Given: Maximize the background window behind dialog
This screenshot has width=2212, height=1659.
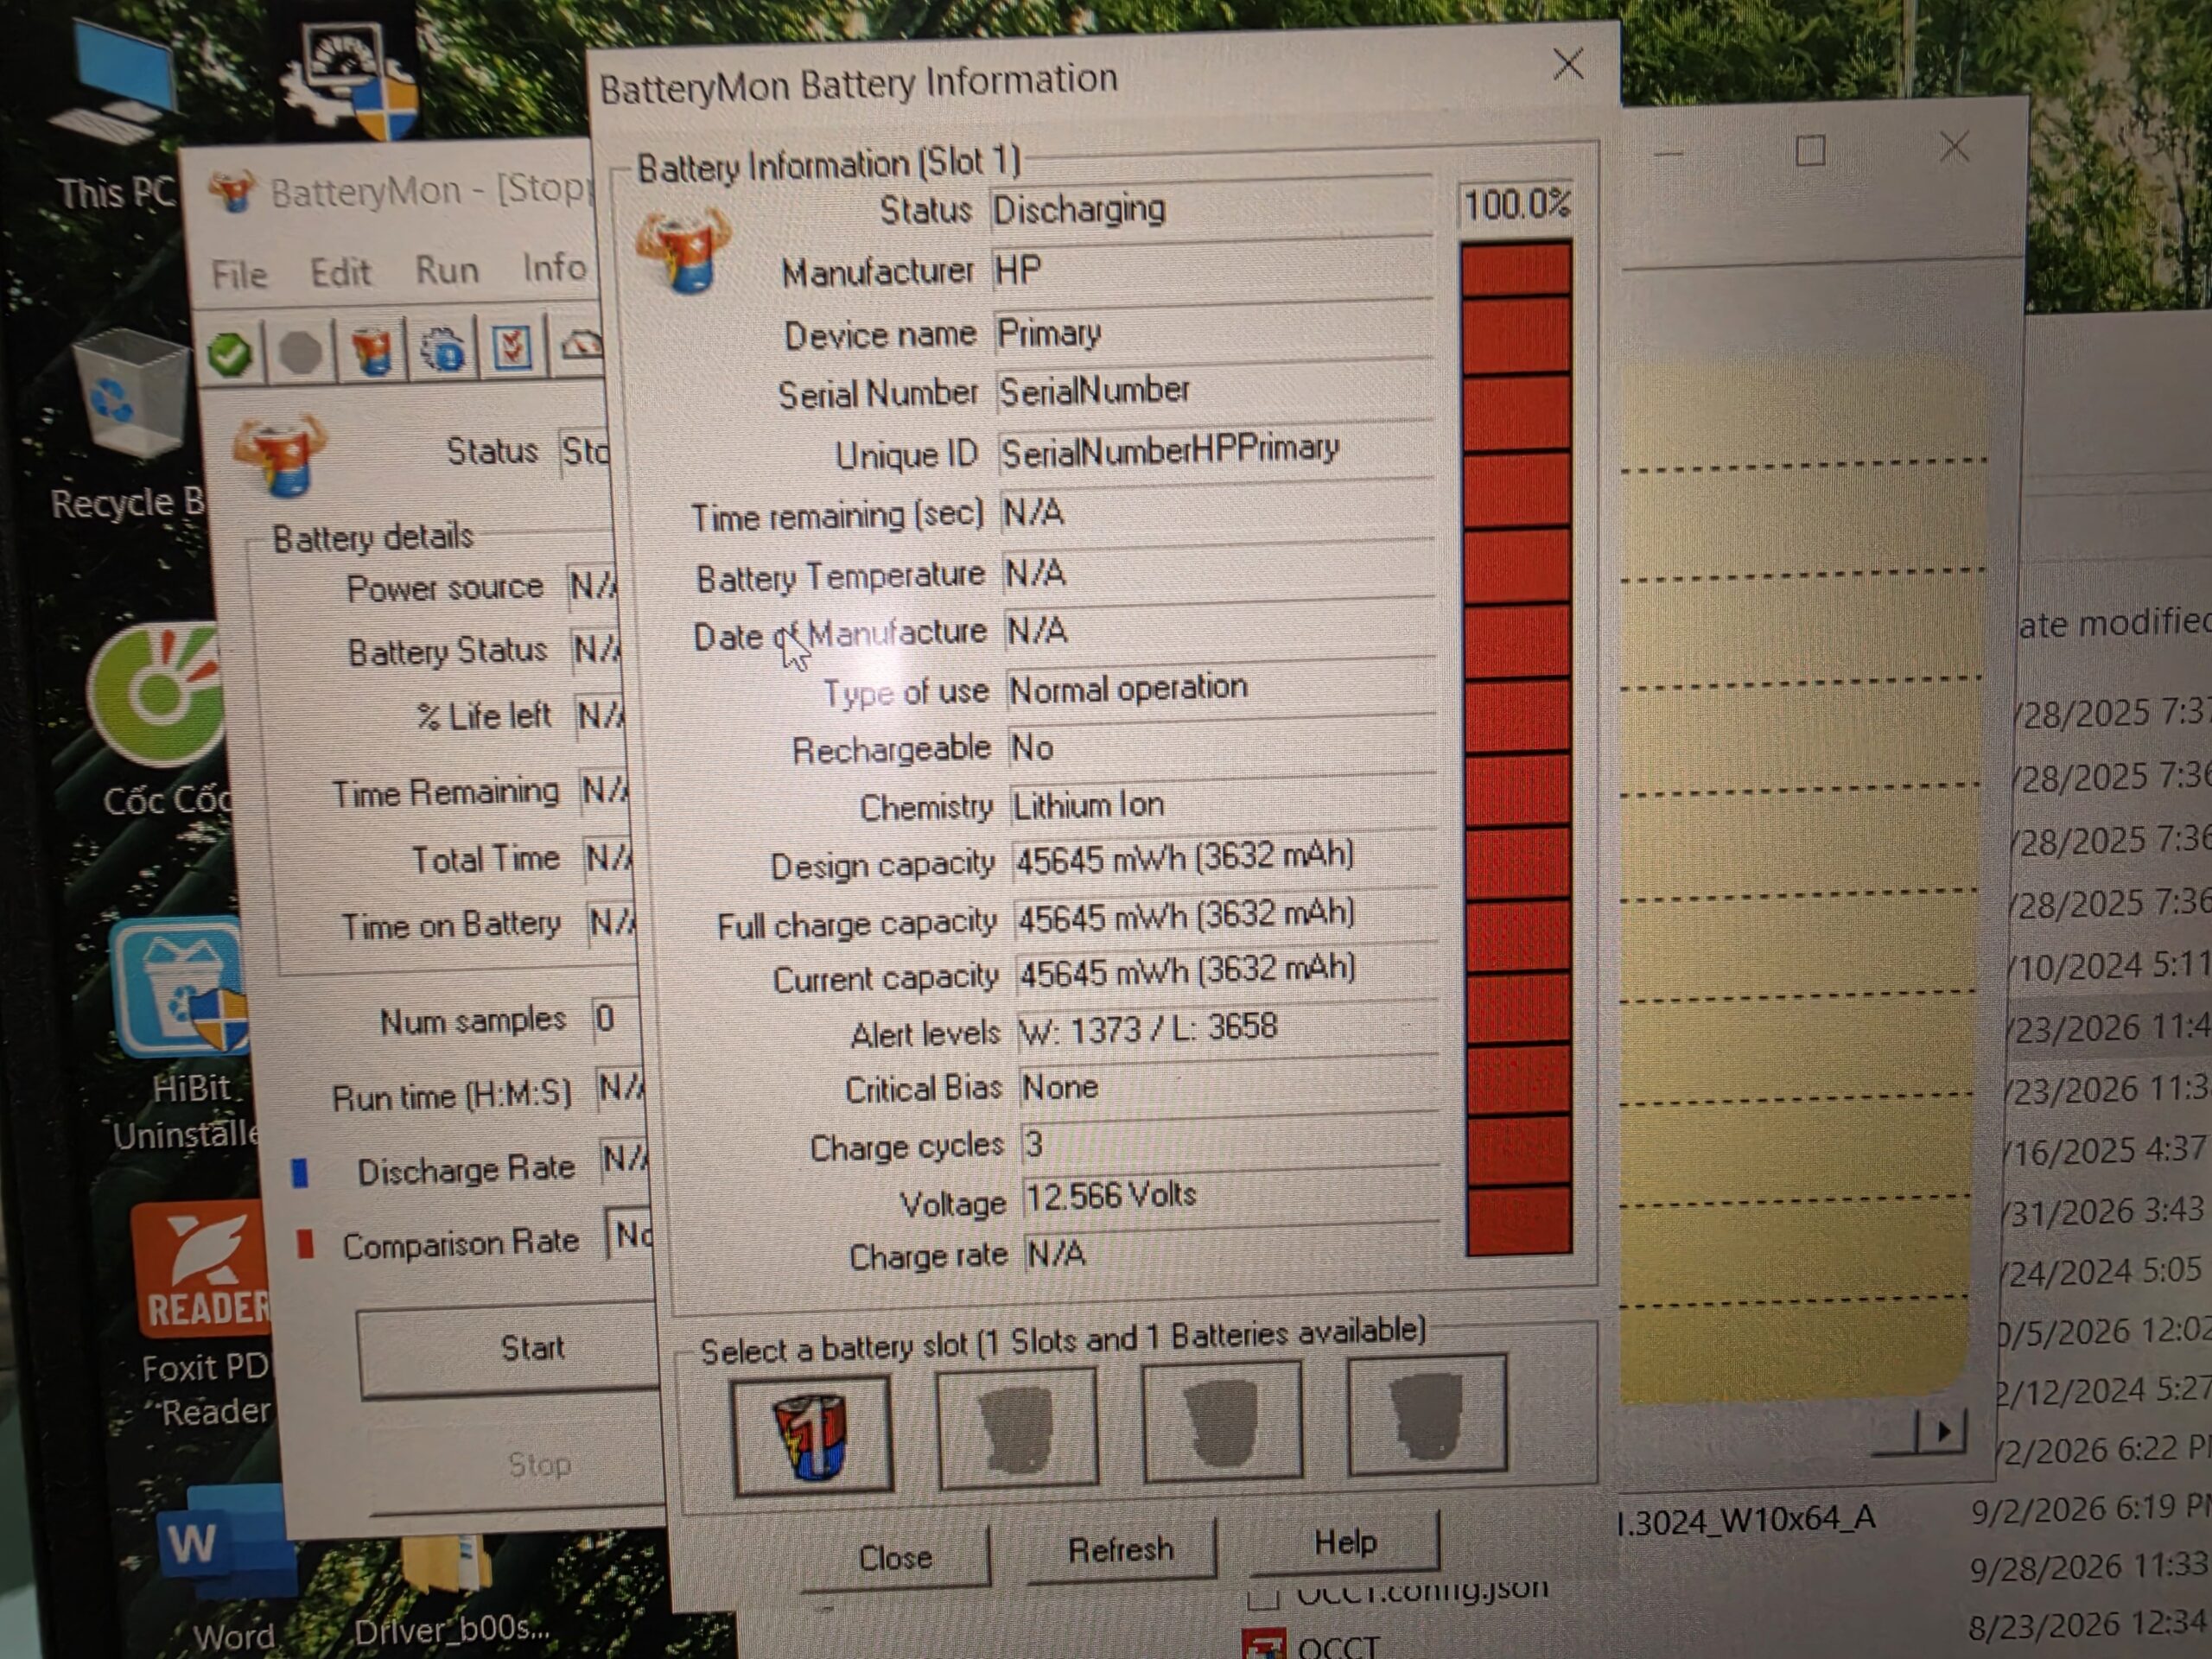Looking at the screenshot, I should coord(1810,152).
